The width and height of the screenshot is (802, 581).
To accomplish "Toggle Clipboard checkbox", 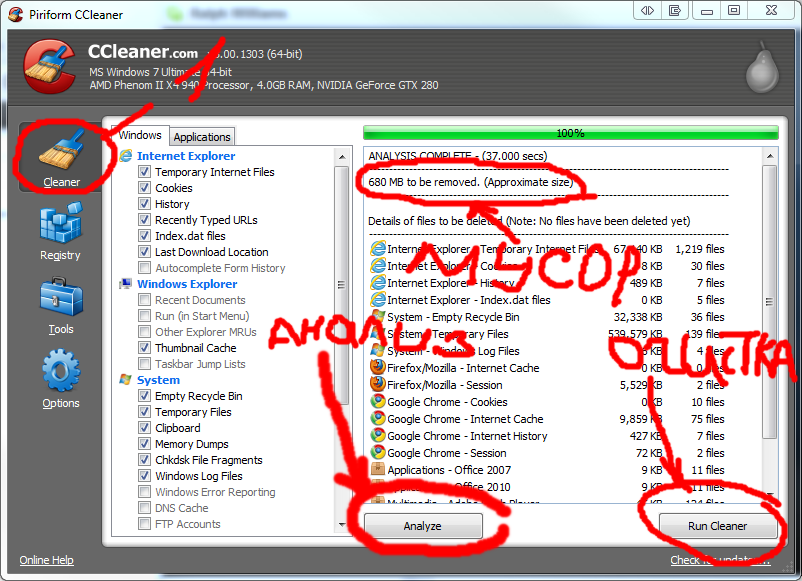I will click(145, 428).
